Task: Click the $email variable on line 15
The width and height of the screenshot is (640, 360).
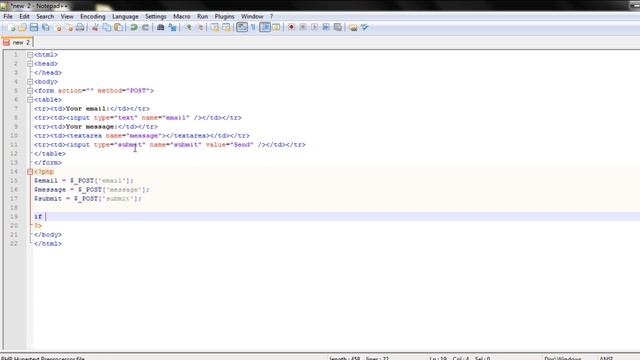Action: click(46, 180)
